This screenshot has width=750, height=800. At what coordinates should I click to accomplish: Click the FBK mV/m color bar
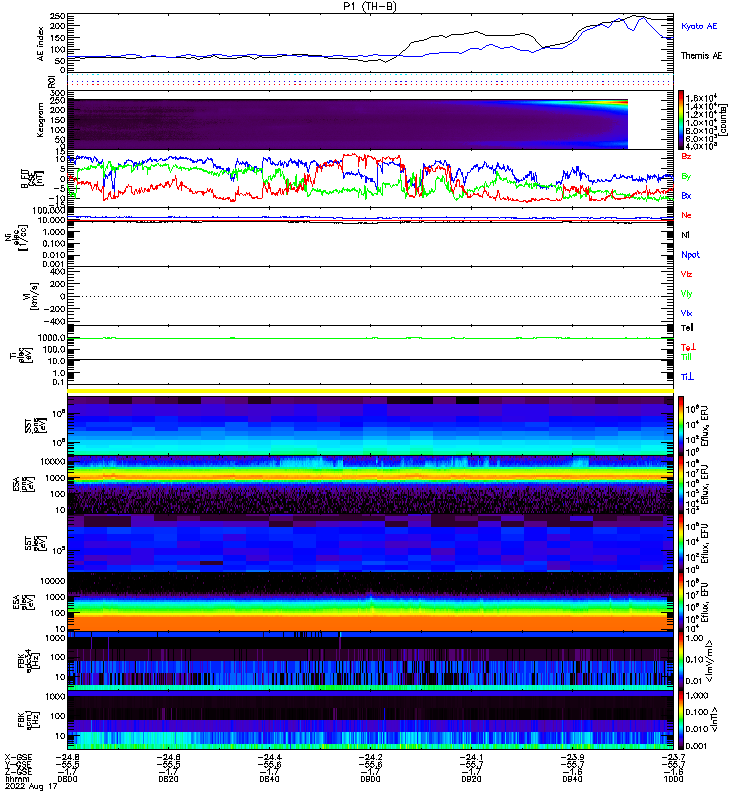pos(681,661)
